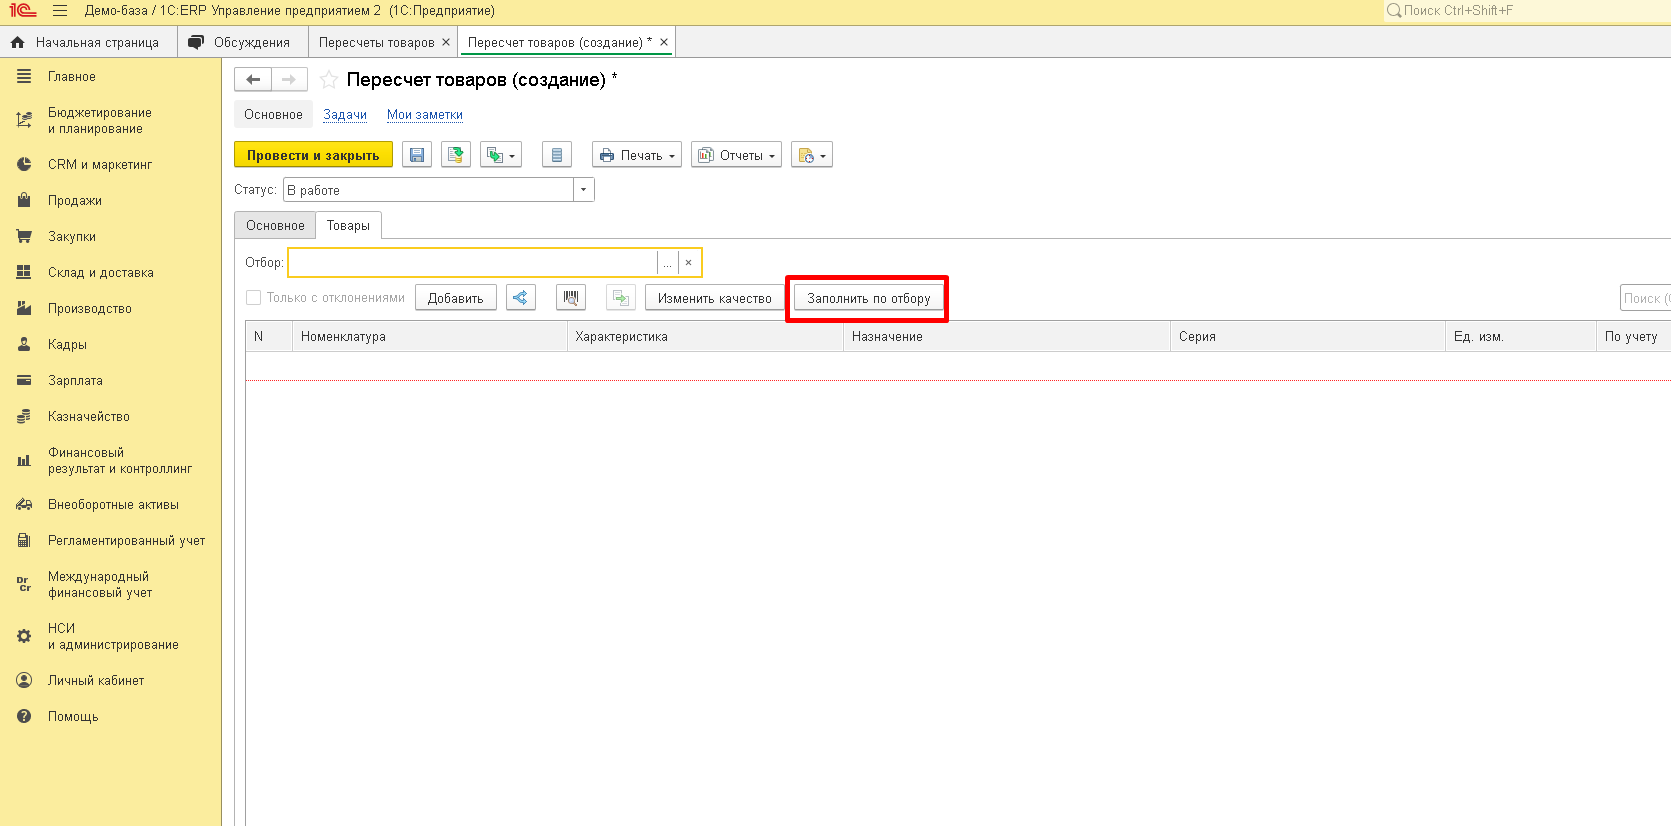Open the Задачи link
Viewport: 1671px width, 826px height.
tap(345, 115)
